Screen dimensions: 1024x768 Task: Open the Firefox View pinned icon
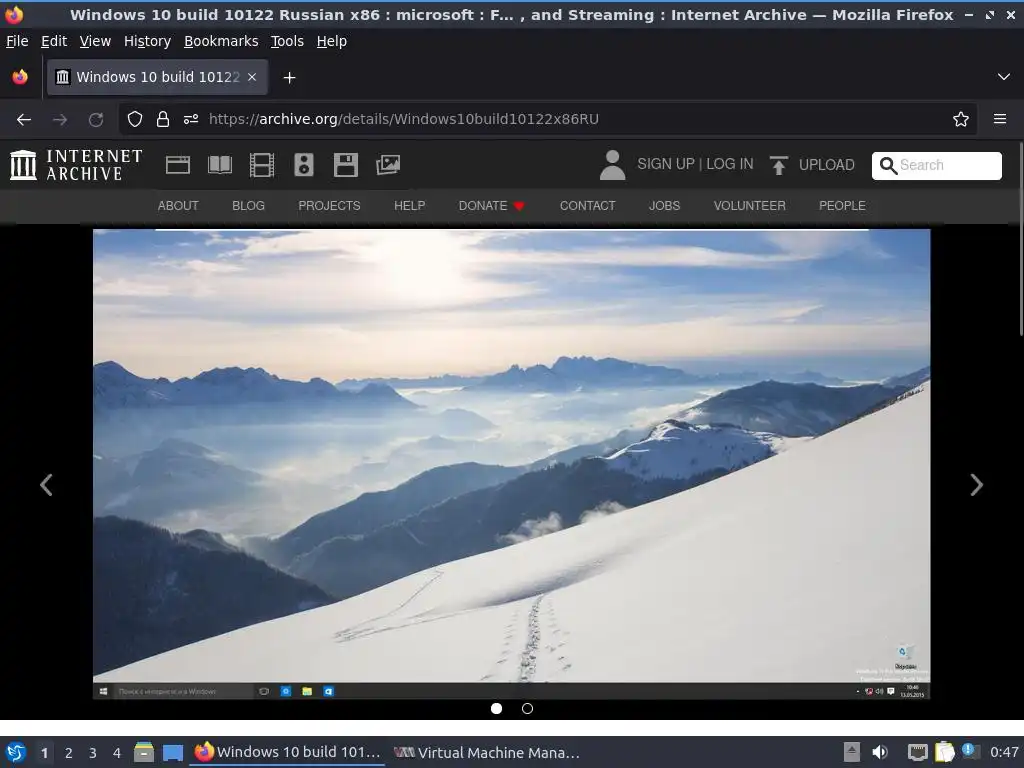(20, 77)
